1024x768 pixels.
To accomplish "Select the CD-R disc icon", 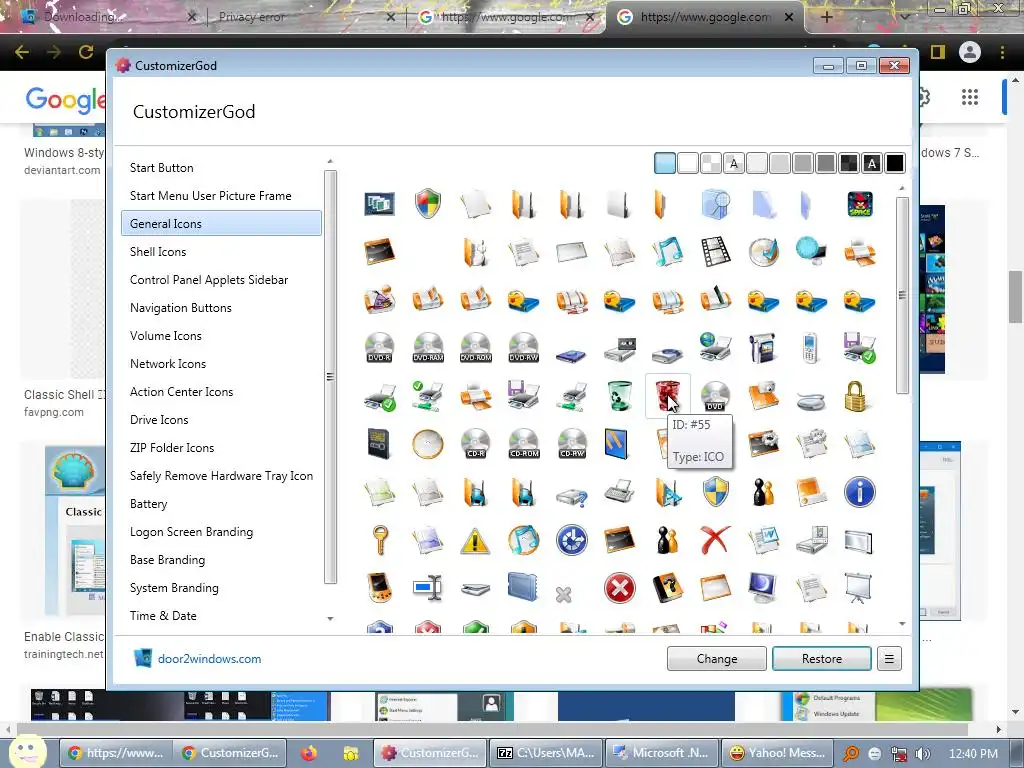I will tap(475, 444).
